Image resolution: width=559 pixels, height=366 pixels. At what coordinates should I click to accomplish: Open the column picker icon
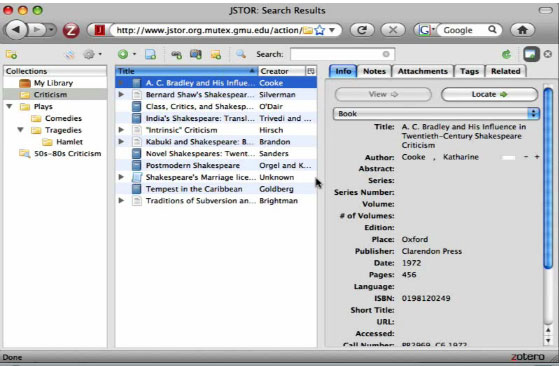pyautogui.click(x=311, y=71)
